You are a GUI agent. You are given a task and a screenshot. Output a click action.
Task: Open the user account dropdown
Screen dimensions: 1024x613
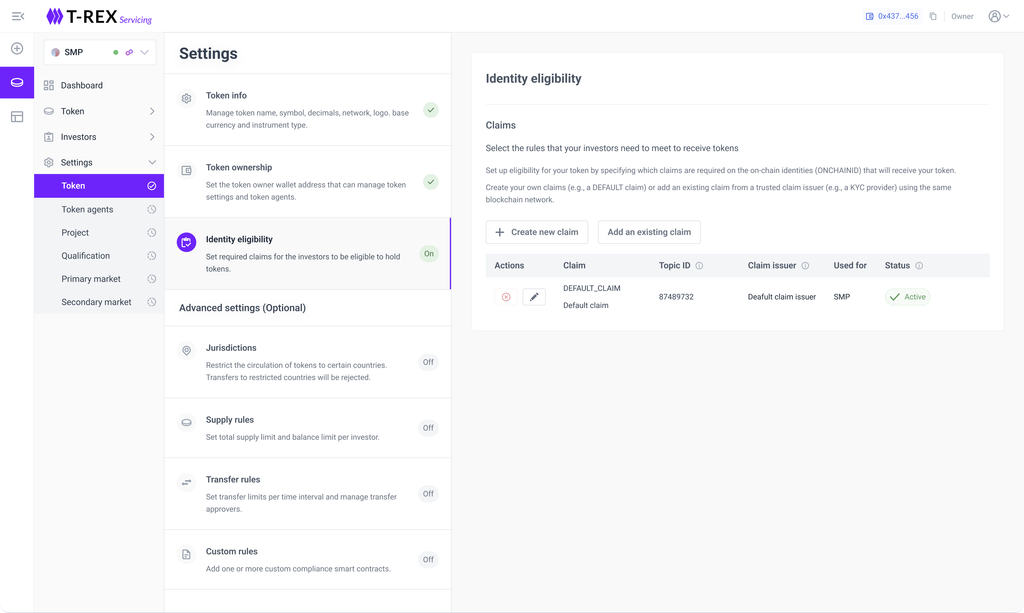pos(998,16)
